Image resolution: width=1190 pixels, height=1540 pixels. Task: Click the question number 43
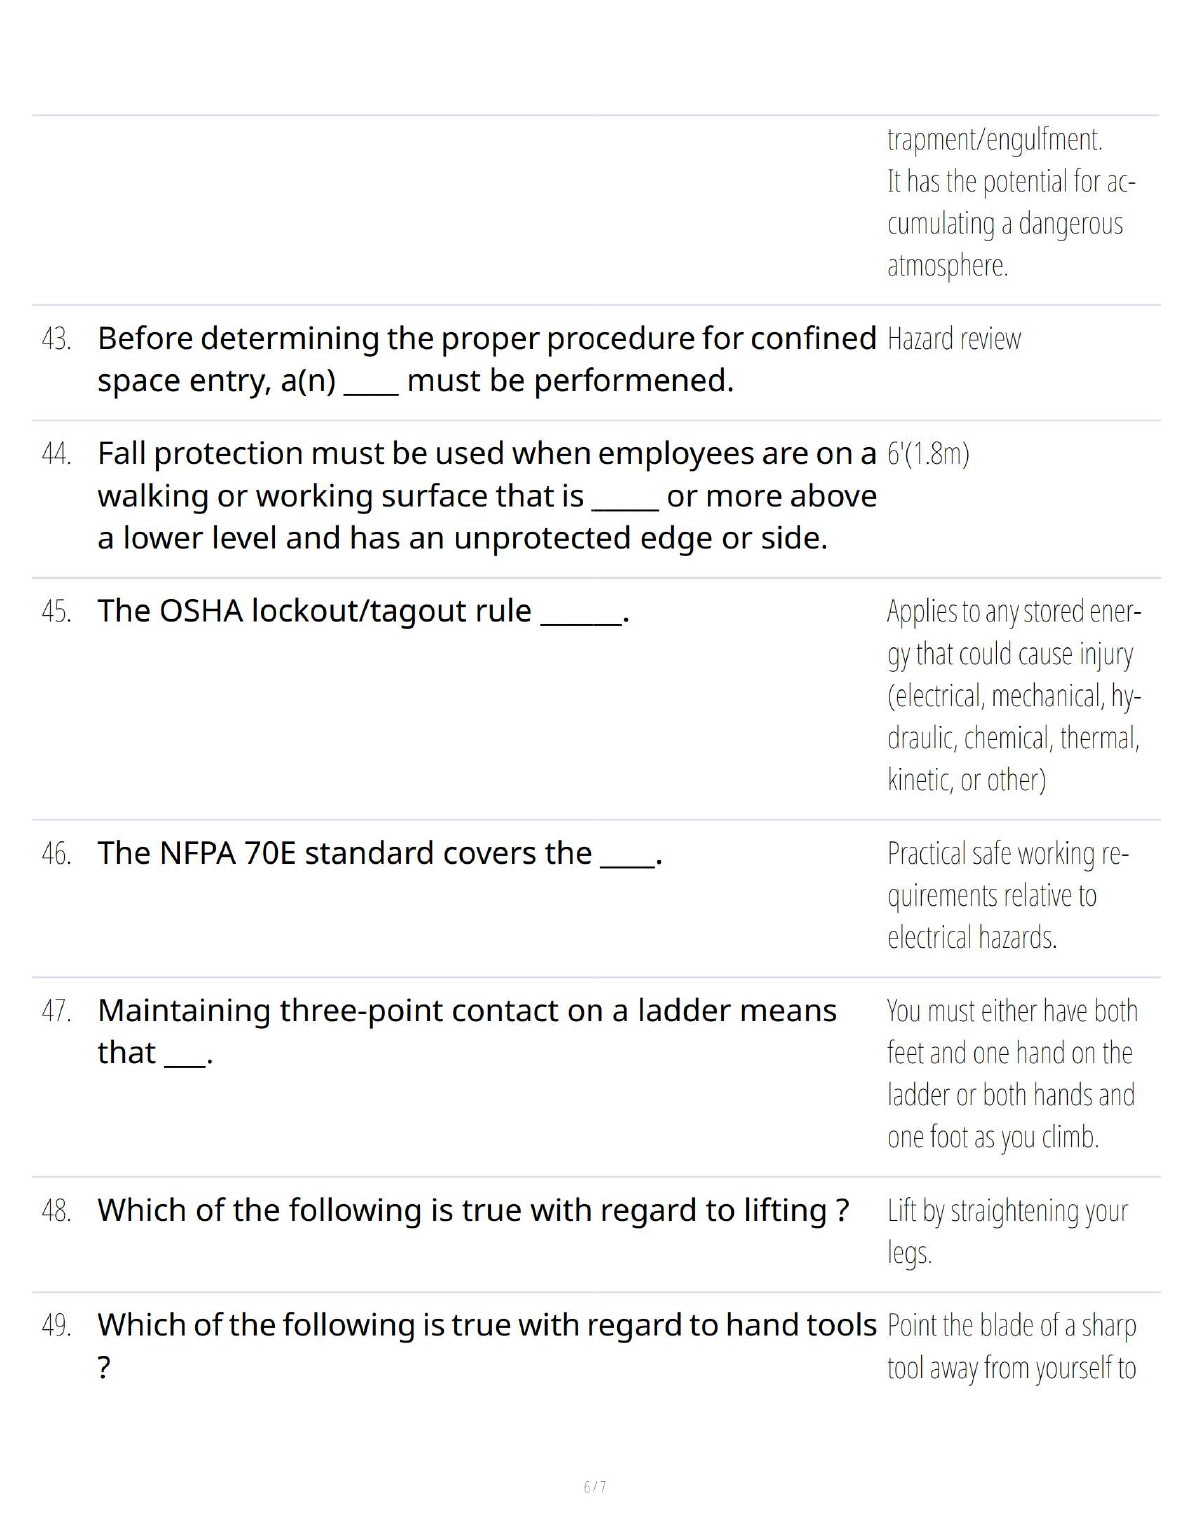(56, 340)
